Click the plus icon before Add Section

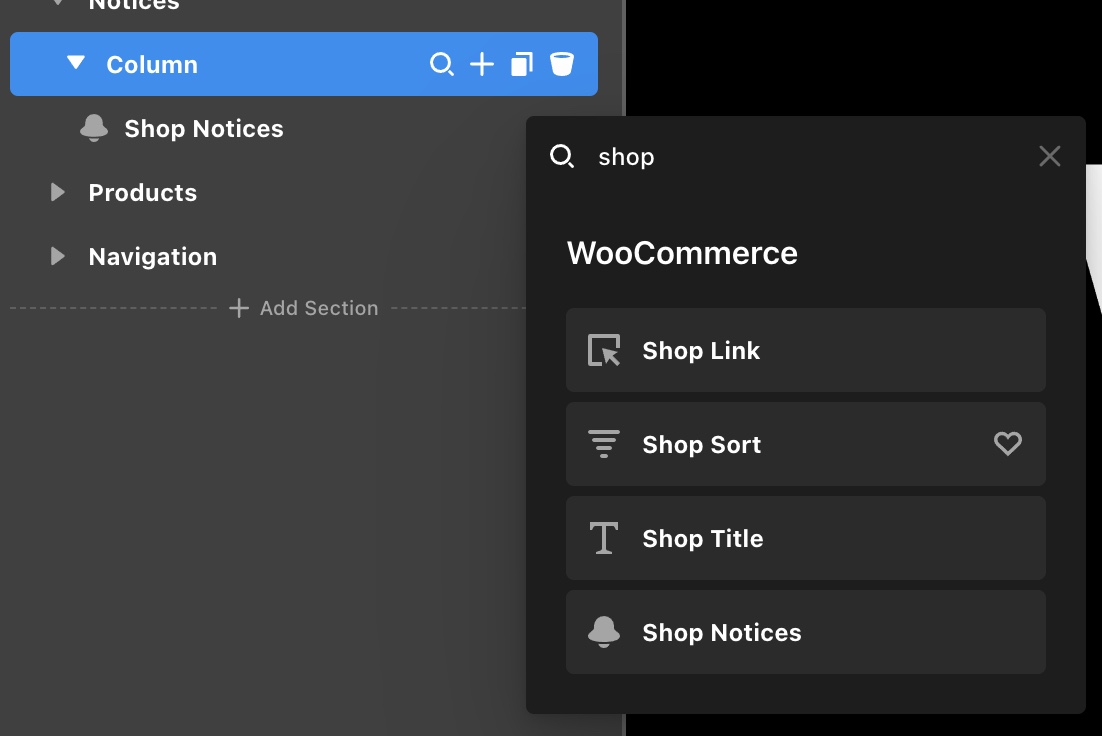click(x=239, y=308)
